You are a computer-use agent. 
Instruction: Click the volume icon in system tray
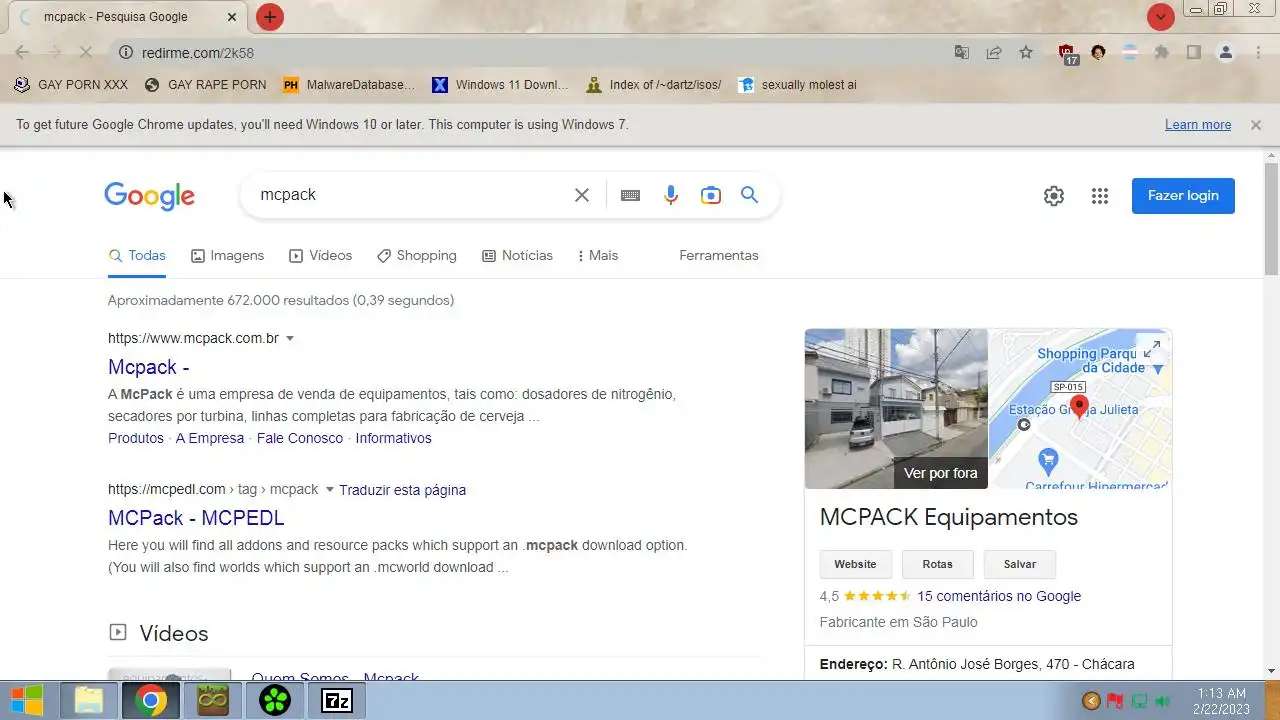pos(1163,701)
